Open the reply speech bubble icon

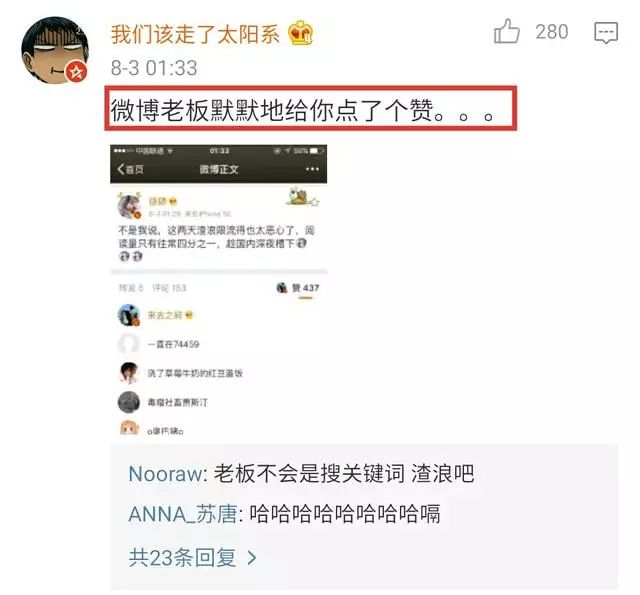[x=606, y=33]
